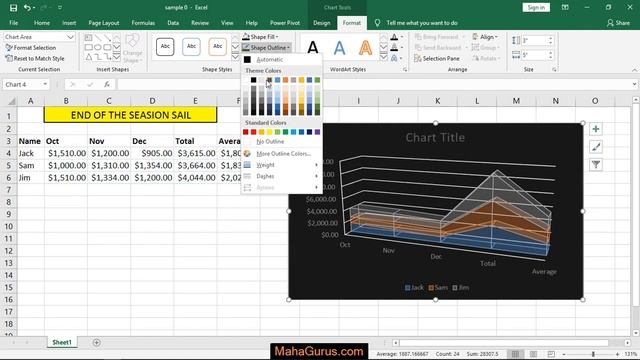The height and width of the screenshot is (360, 640).
Task: Select the orange WordArt style A
Action: [x=365, y=48]
